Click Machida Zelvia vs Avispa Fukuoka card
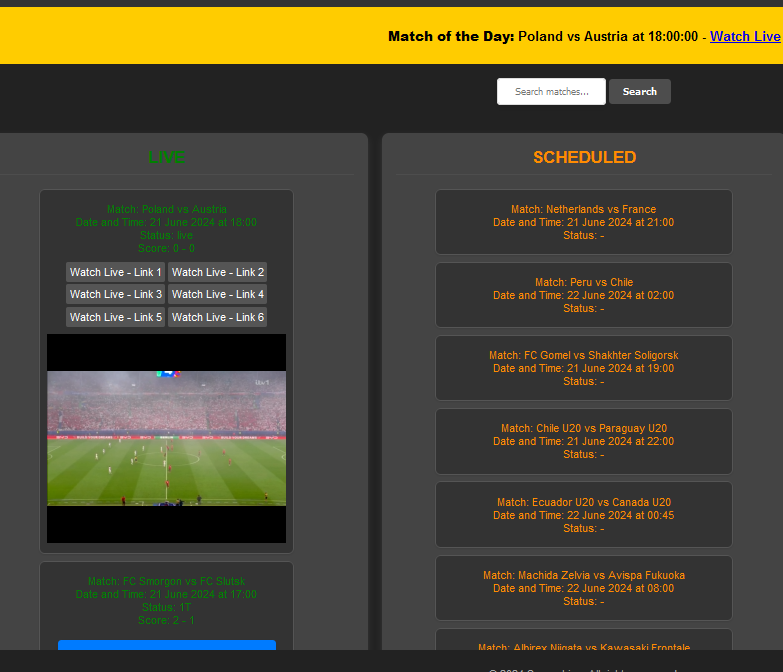This screenshot has height=672, width=783. pyautogui.click(x=584, y=588)
